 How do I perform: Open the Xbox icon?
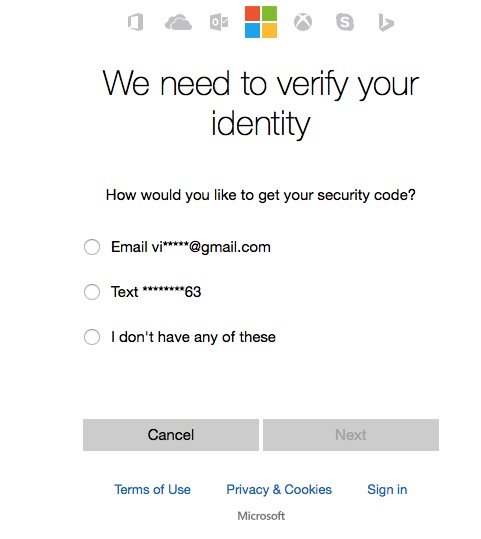click(303, 22)
